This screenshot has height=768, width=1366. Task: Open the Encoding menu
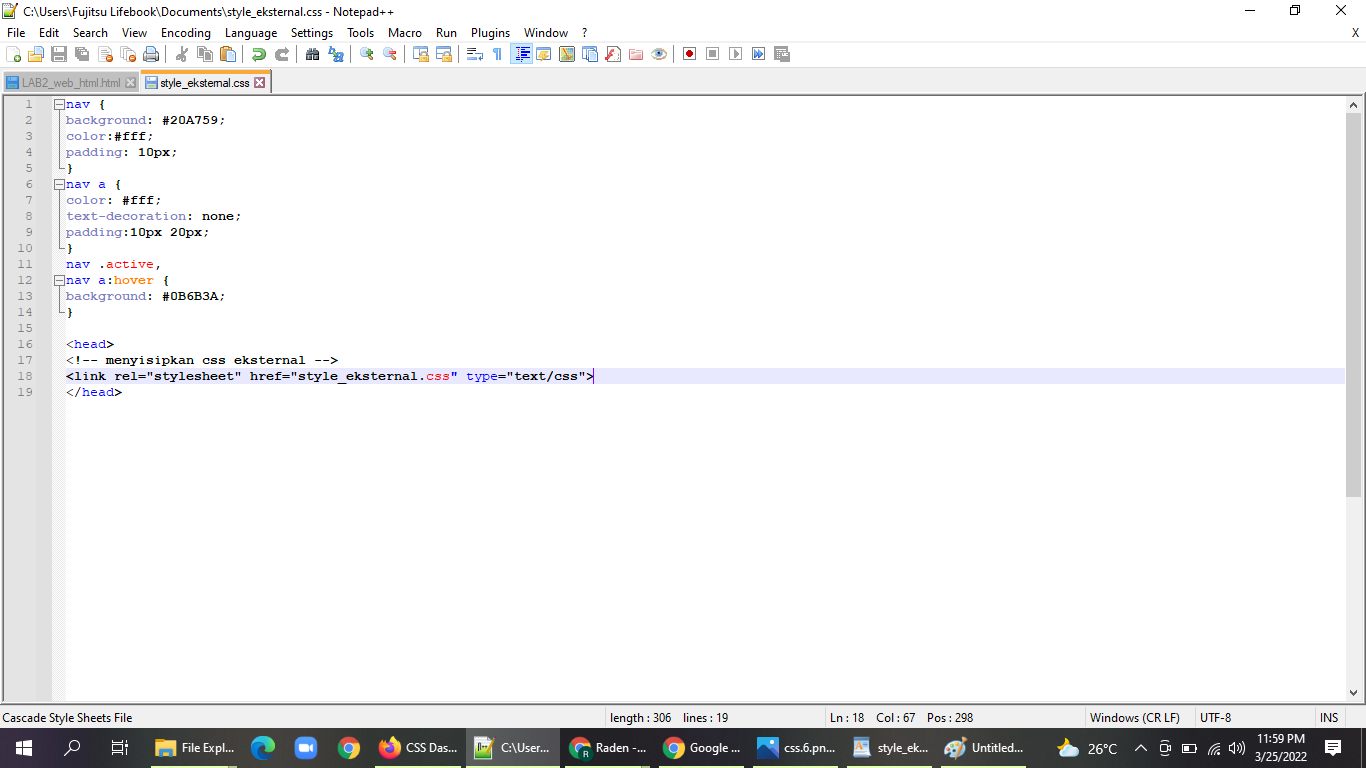[x=186, y=33]
